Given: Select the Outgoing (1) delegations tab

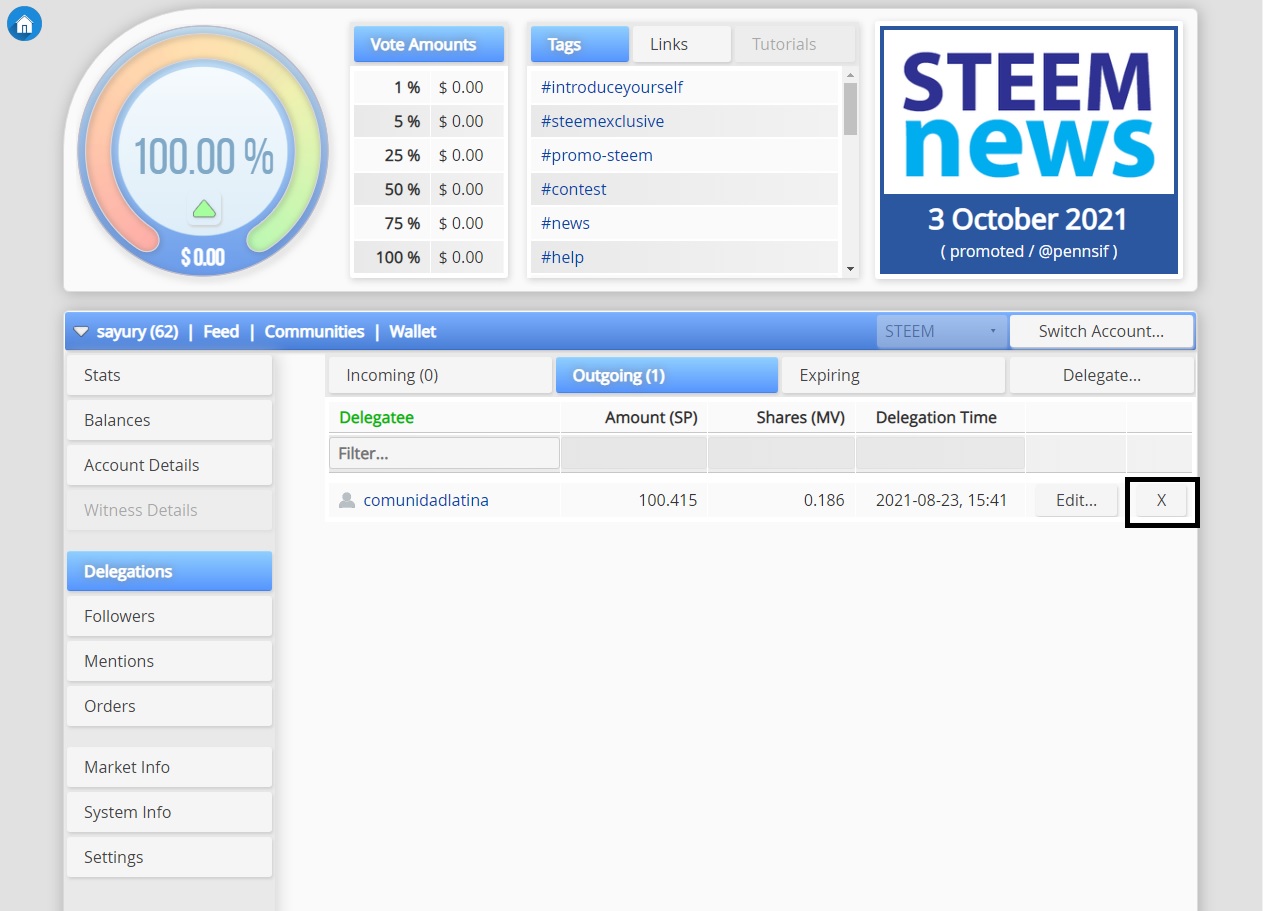Looking at the screenshot, I should coord(667,375).
